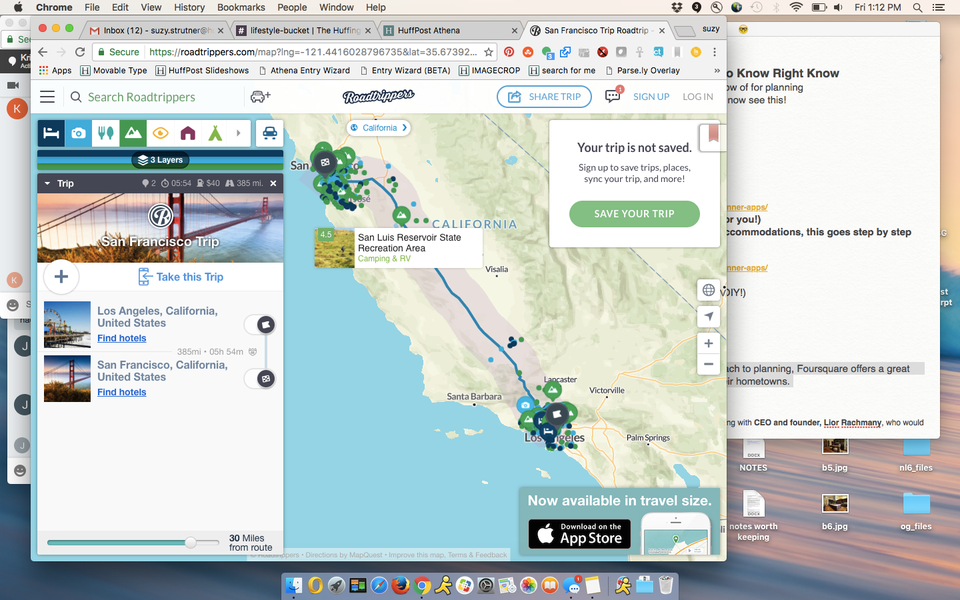
Task: Reload the page in Chrome
Action: pyautogui.click(x=80, y=52)
